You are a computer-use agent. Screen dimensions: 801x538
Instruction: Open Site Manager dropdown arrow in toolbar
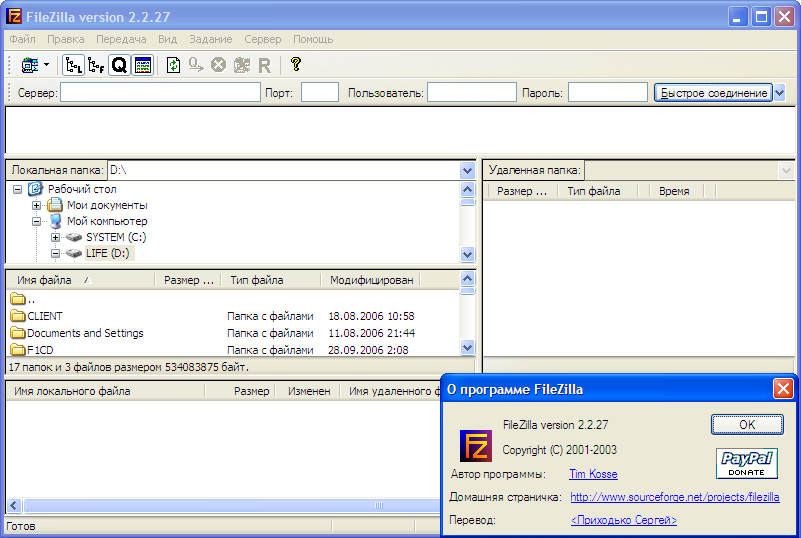(46, 65)
